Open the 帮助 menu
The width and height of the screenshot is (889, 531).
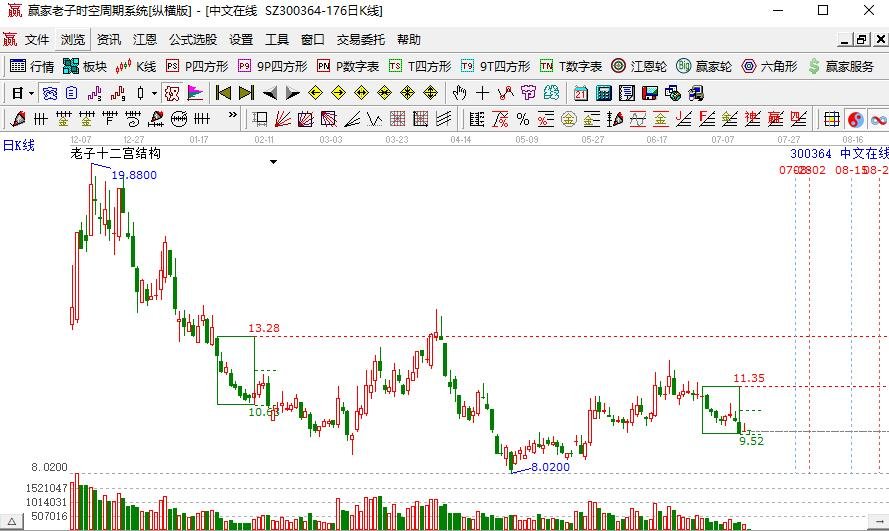(x=409, y=39)
